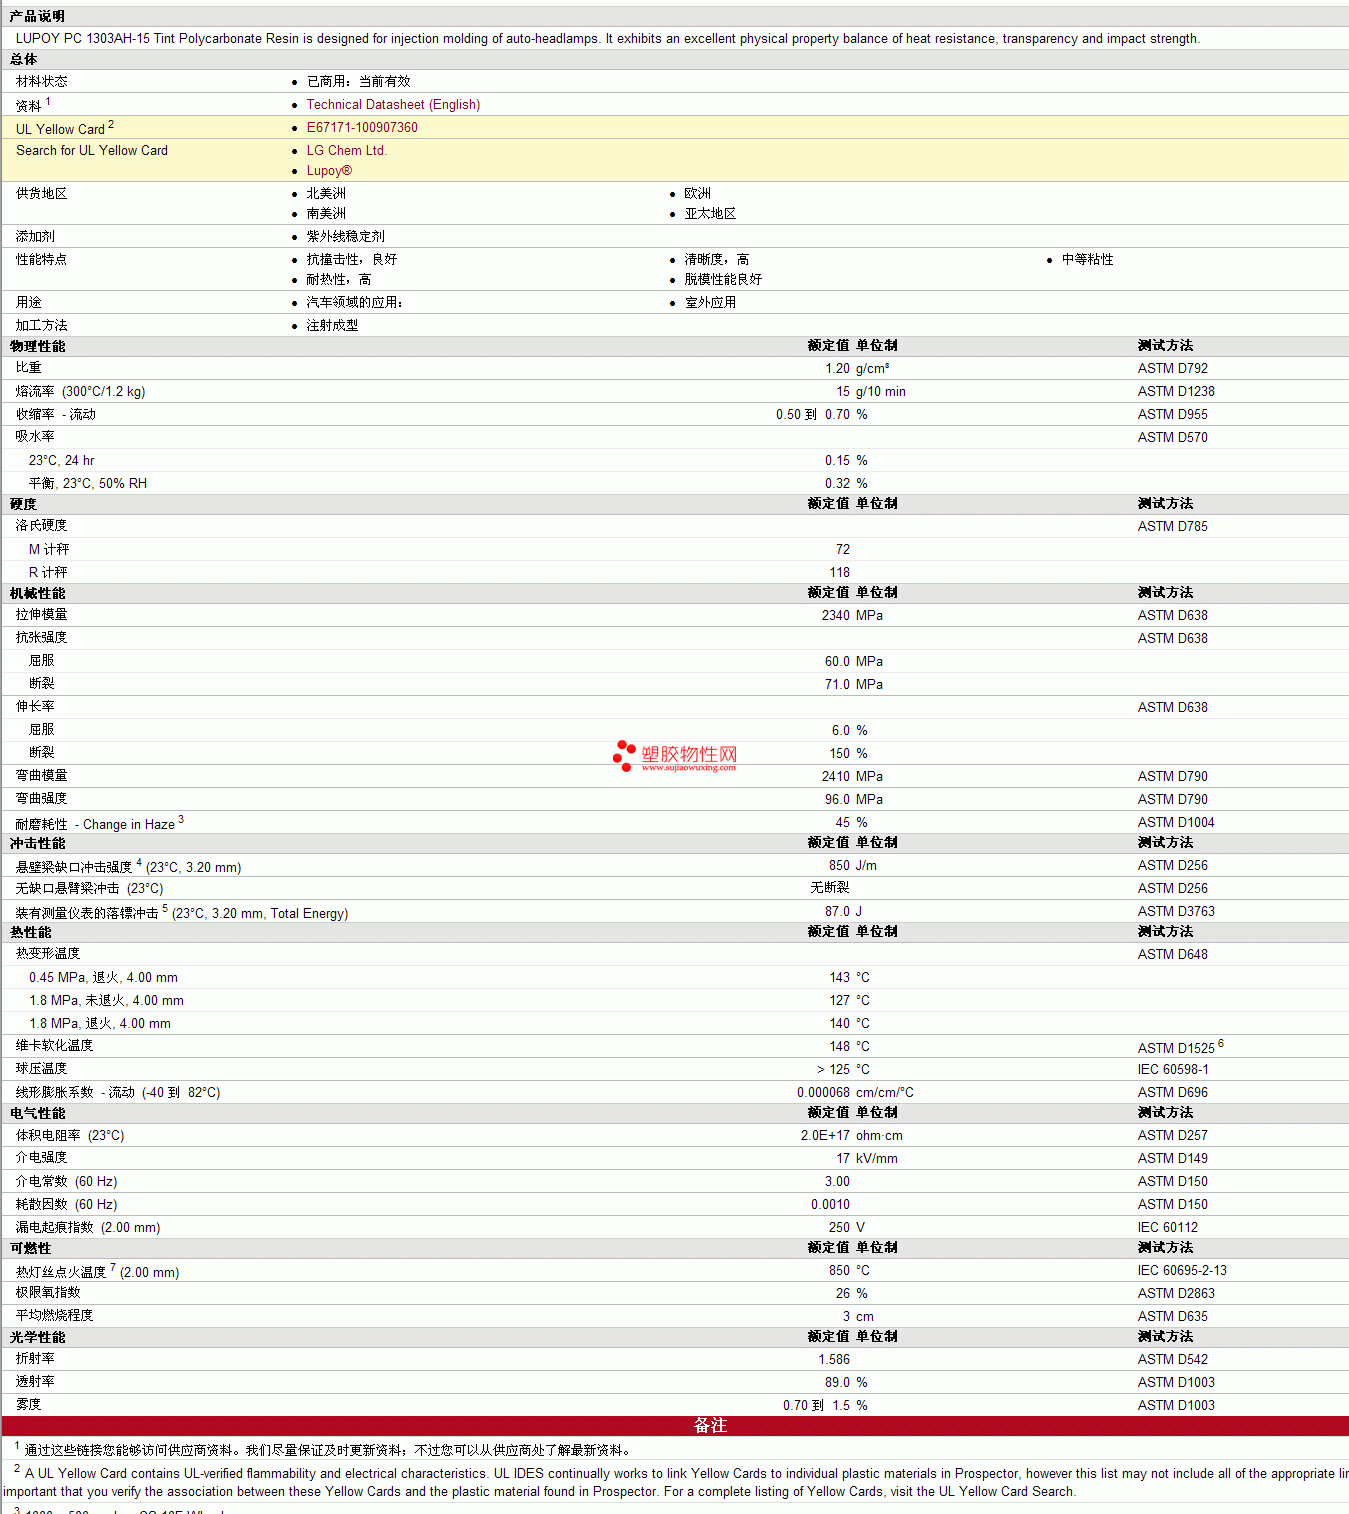1349x1514 pixels.
Task: Click the 注射成型 processing method
Action: (332, 325)
